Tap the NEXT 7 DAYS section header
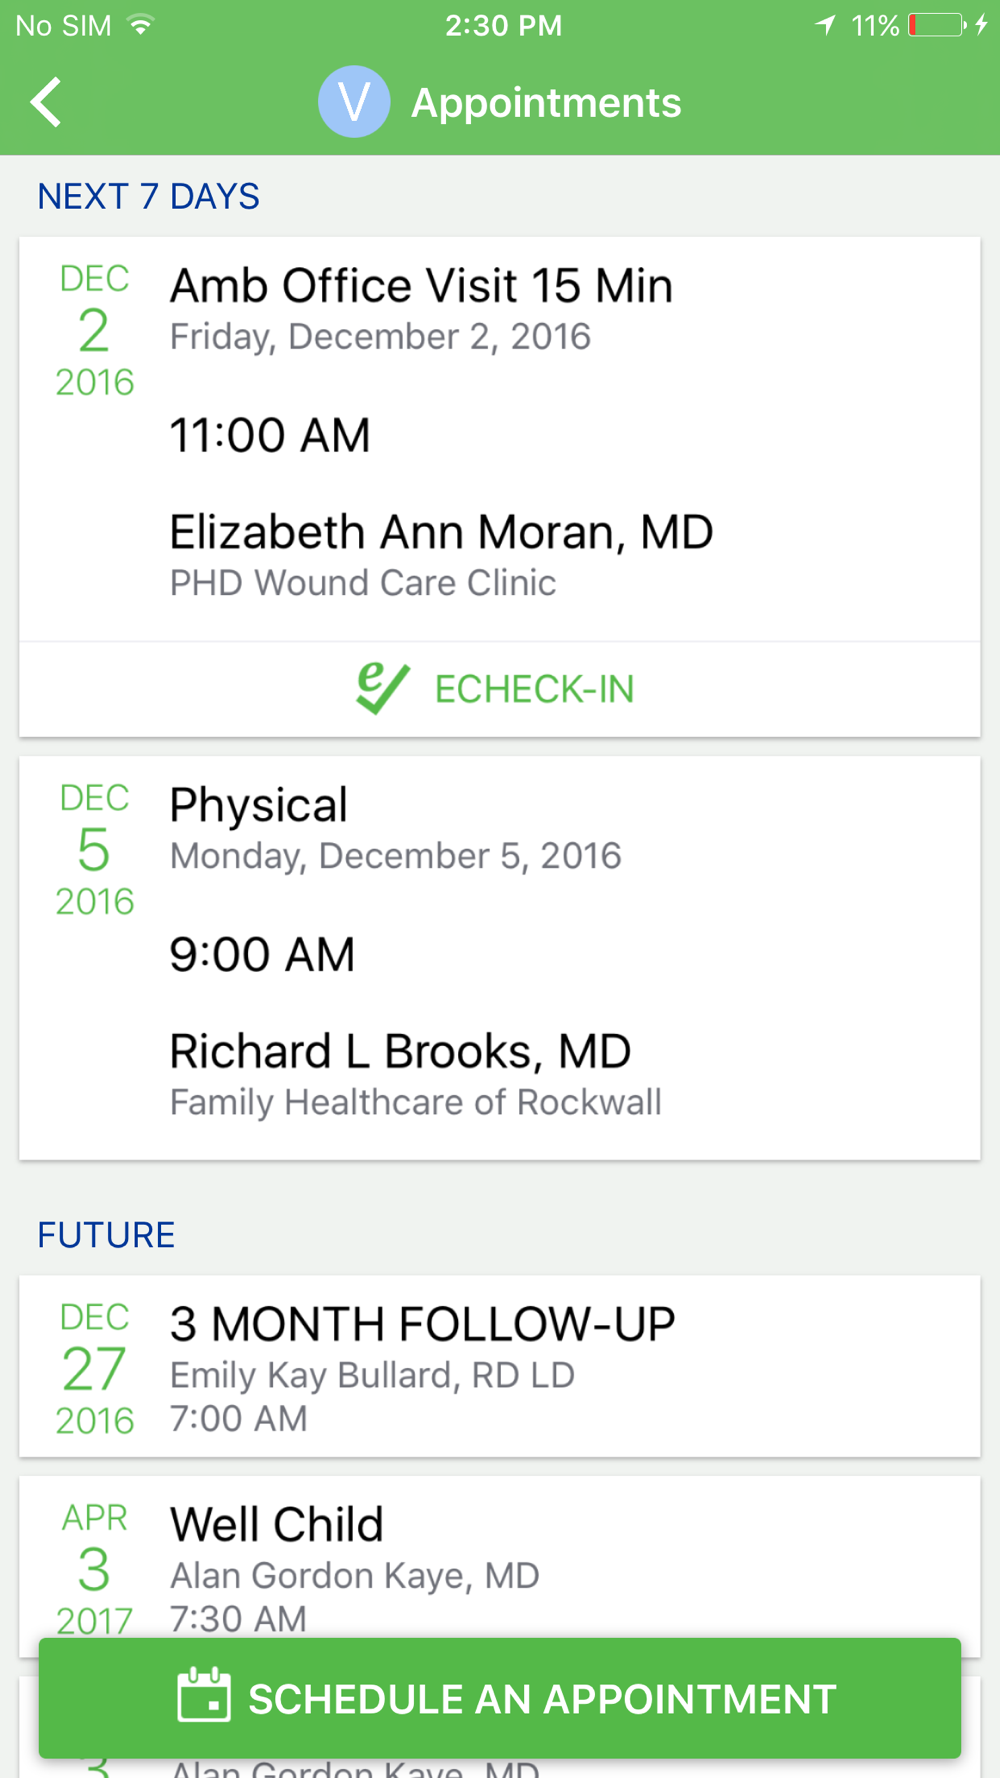The image size is (1000, 1778). pos(148,196)
